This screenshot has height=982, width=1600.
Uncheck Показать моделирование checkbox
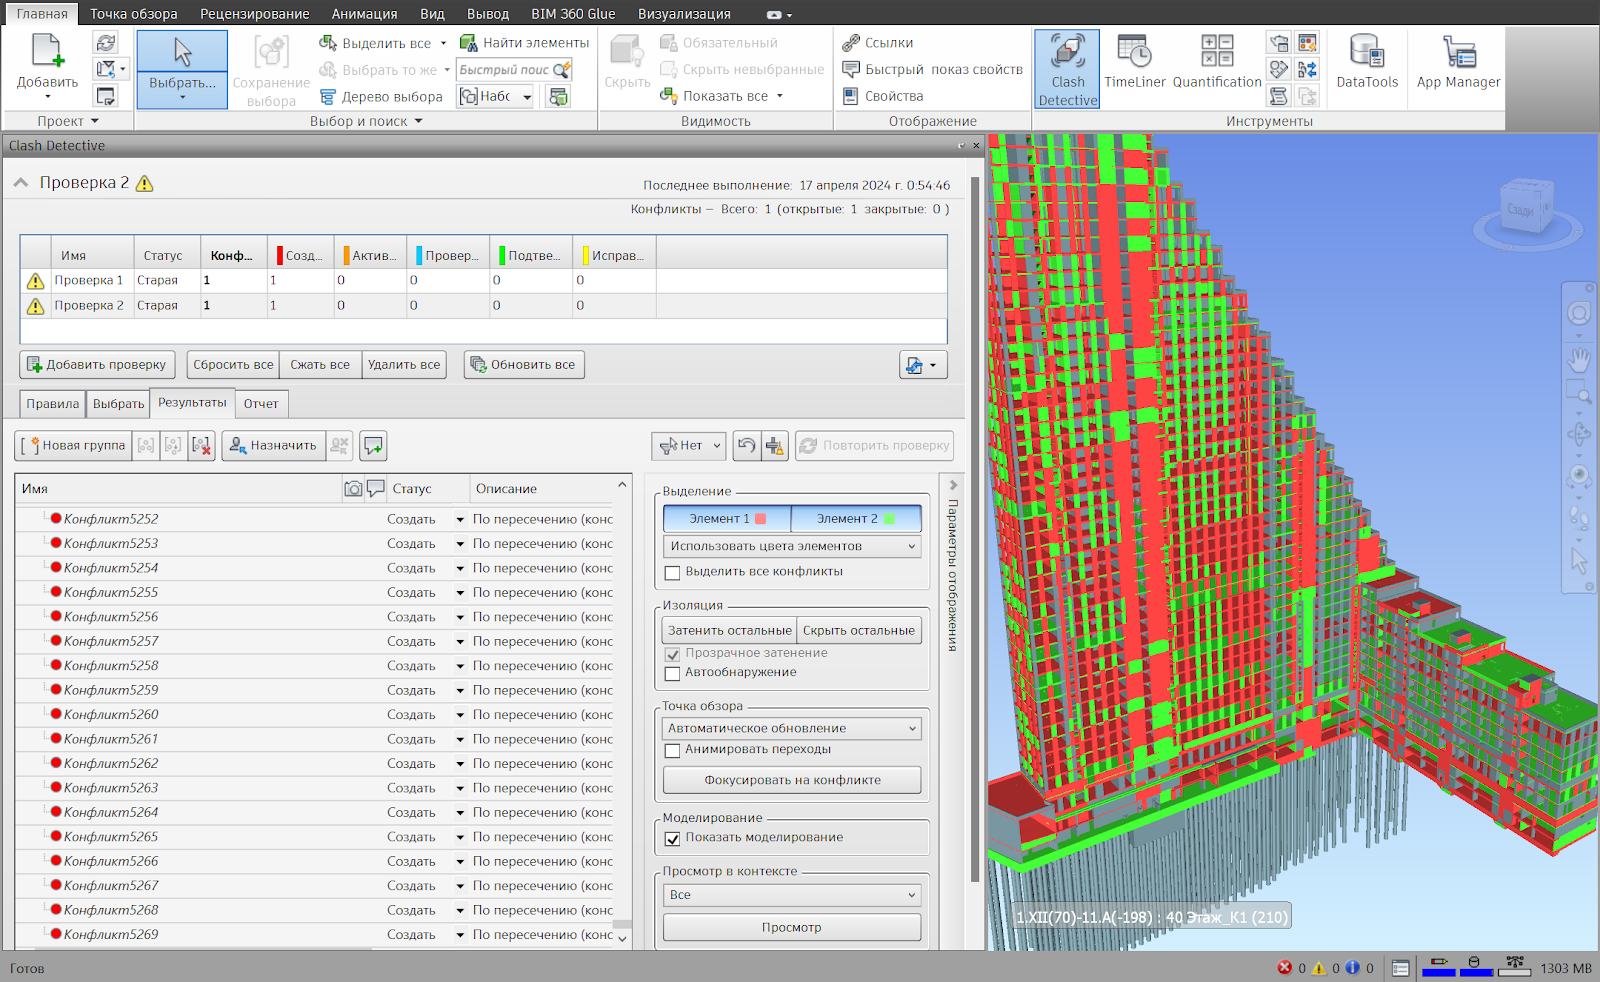(672, 838)
